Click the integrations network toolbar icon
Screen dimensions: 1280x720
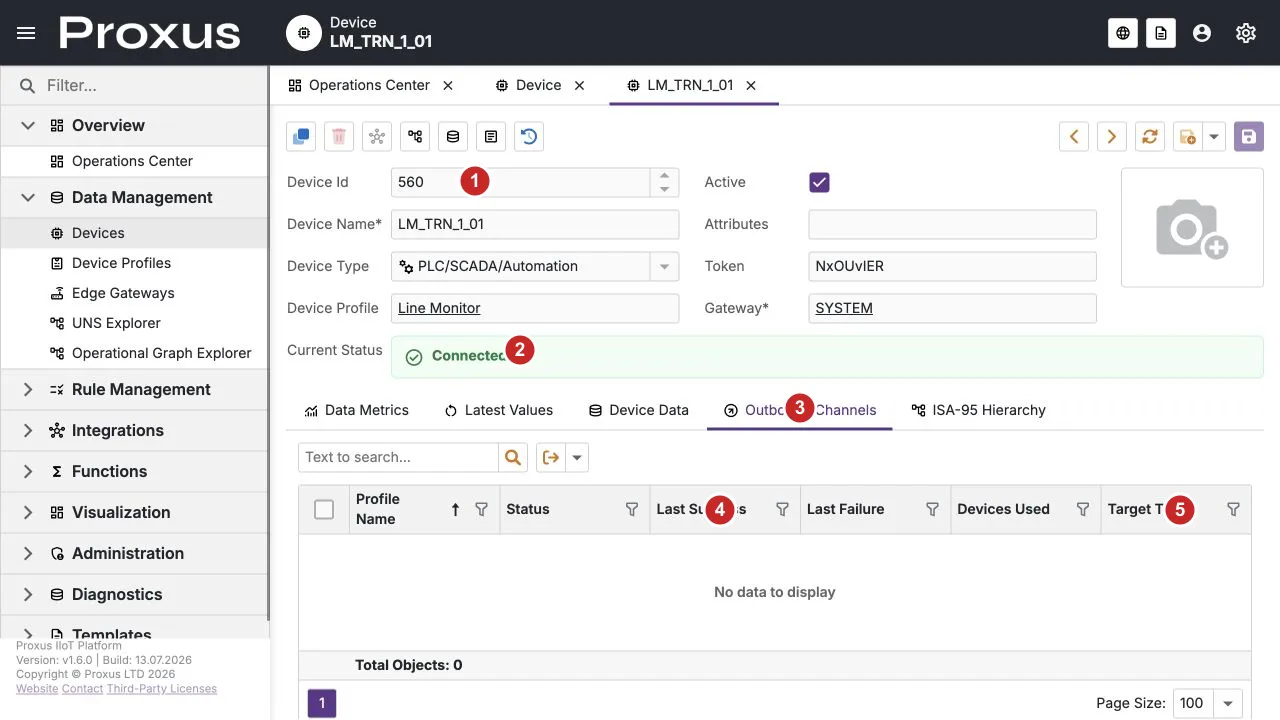377,136
